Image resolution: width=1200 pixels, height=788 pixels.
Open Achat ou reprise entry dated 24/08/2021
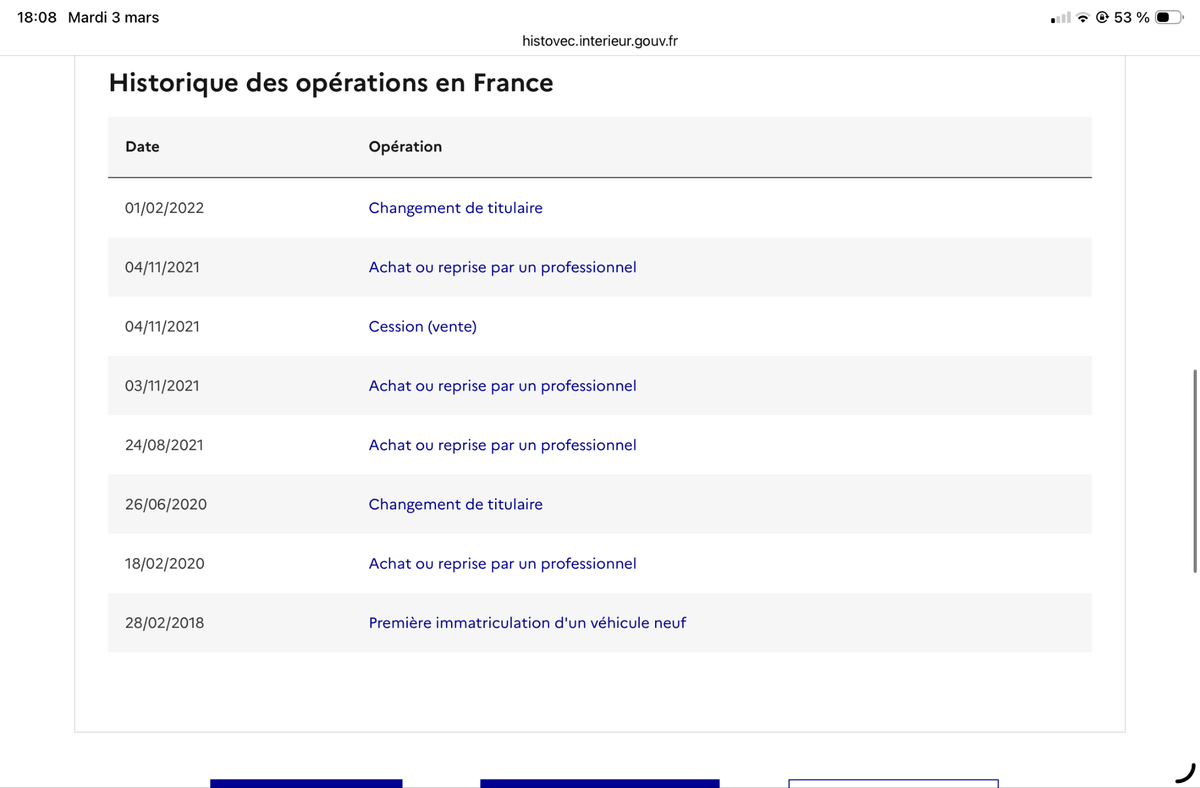[x=502, y=444]
